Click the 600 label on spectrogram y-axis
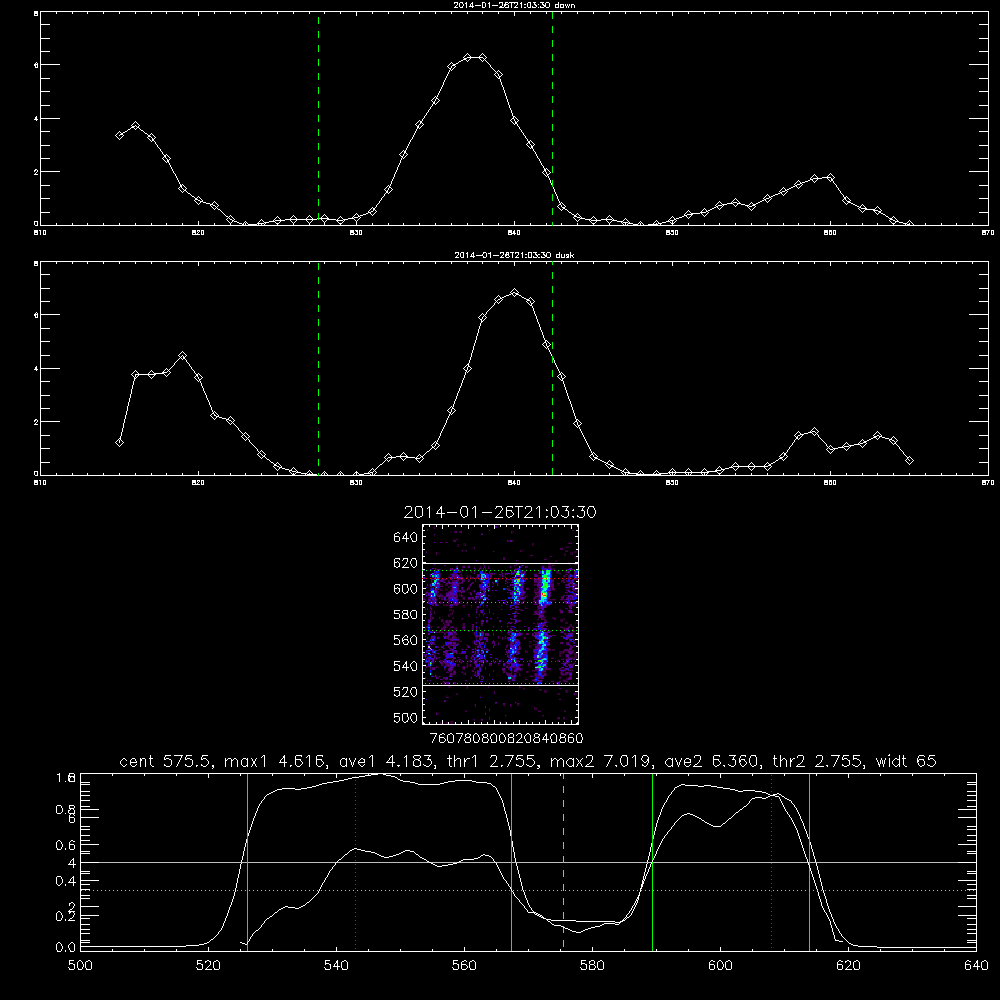The height and width of the screenshot is (1000, 1000). click(x=405, y=589)
